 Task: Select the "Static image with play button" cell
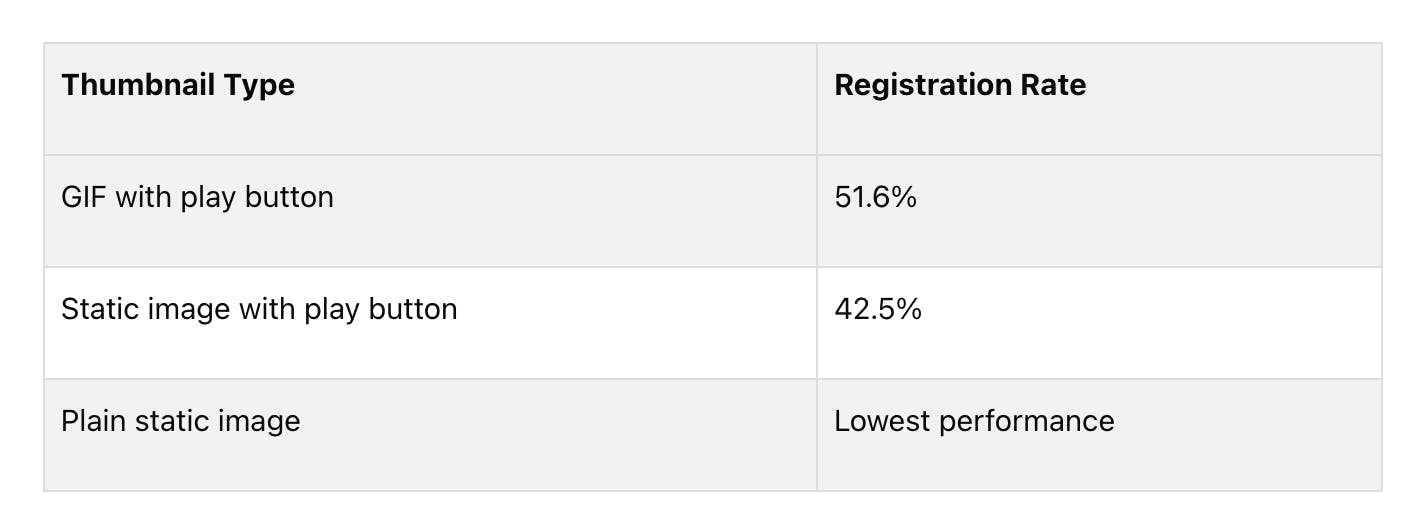pyautogui.click(x=259, y=309)
